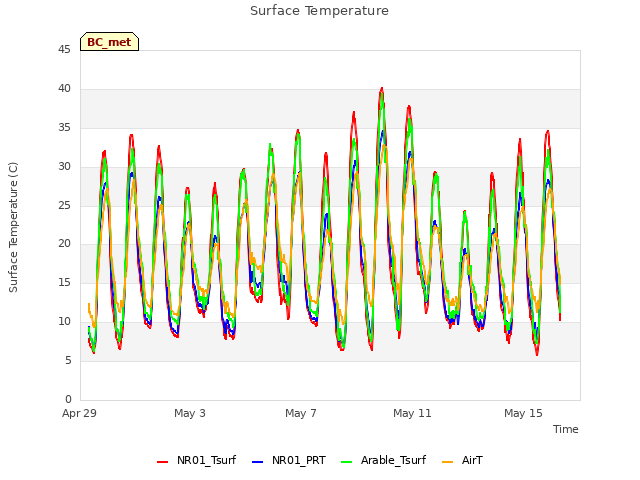Toggle the Arable_Tsurf legend entry
The image size is (640, 480).
(383, 460)
